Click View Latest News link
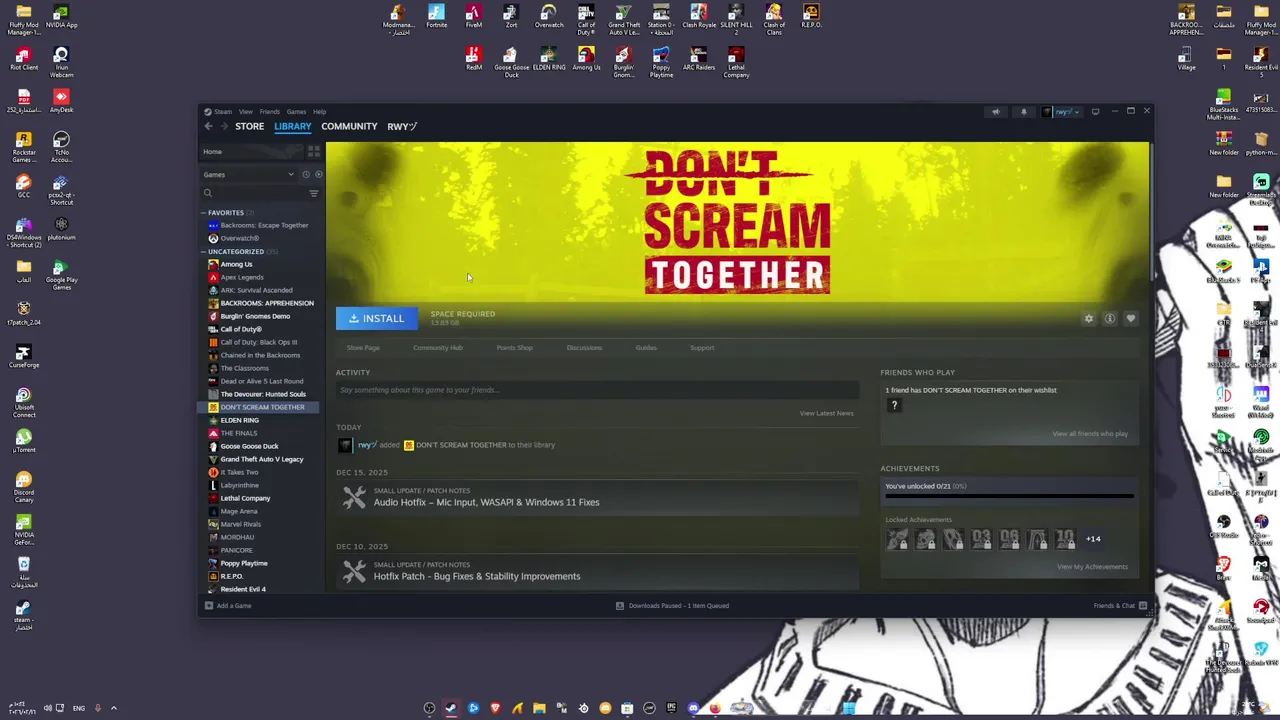The image size is (1280, 720). click(826, 413)
